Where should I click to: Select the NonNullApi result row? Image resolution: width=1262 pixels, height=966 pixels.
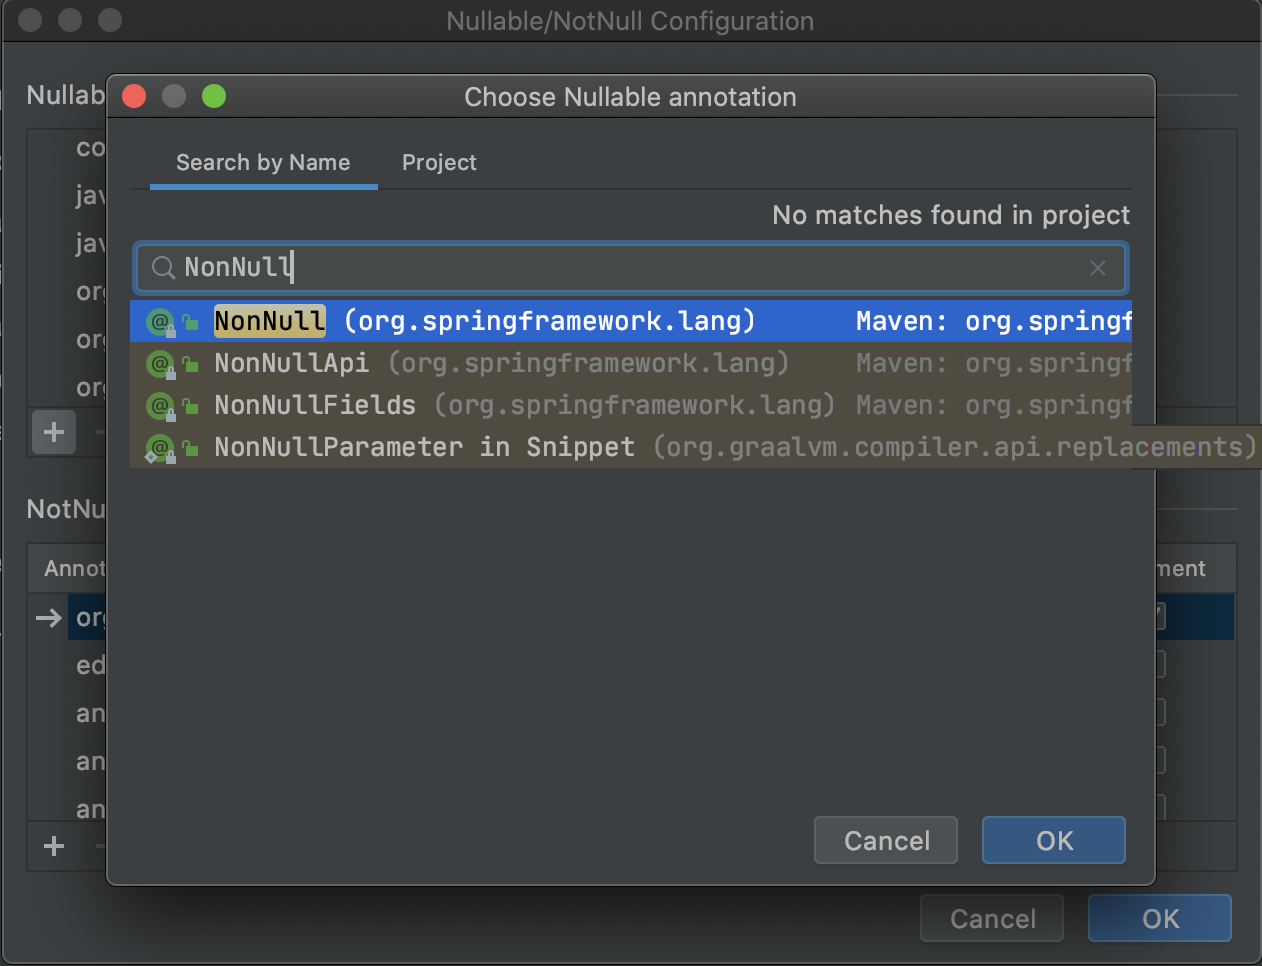pos(631,363)
